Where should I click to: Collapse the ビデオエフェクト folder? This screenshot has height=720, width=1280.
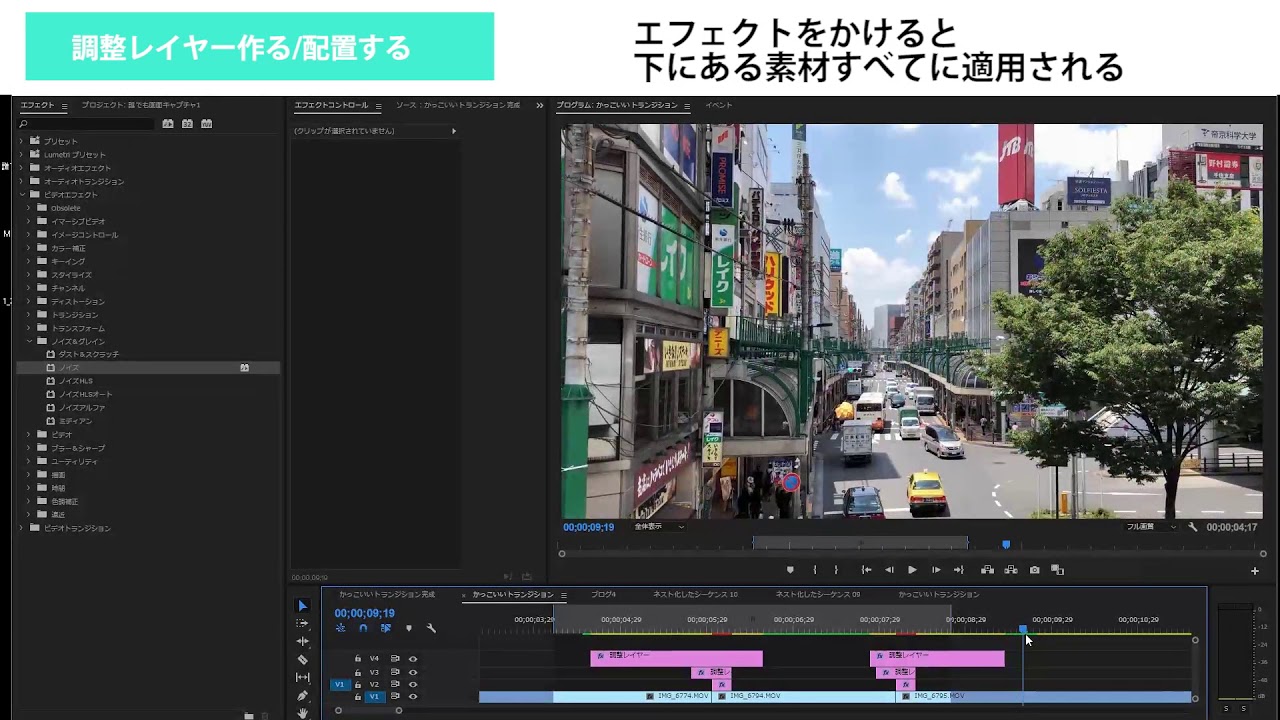point(21,195)
